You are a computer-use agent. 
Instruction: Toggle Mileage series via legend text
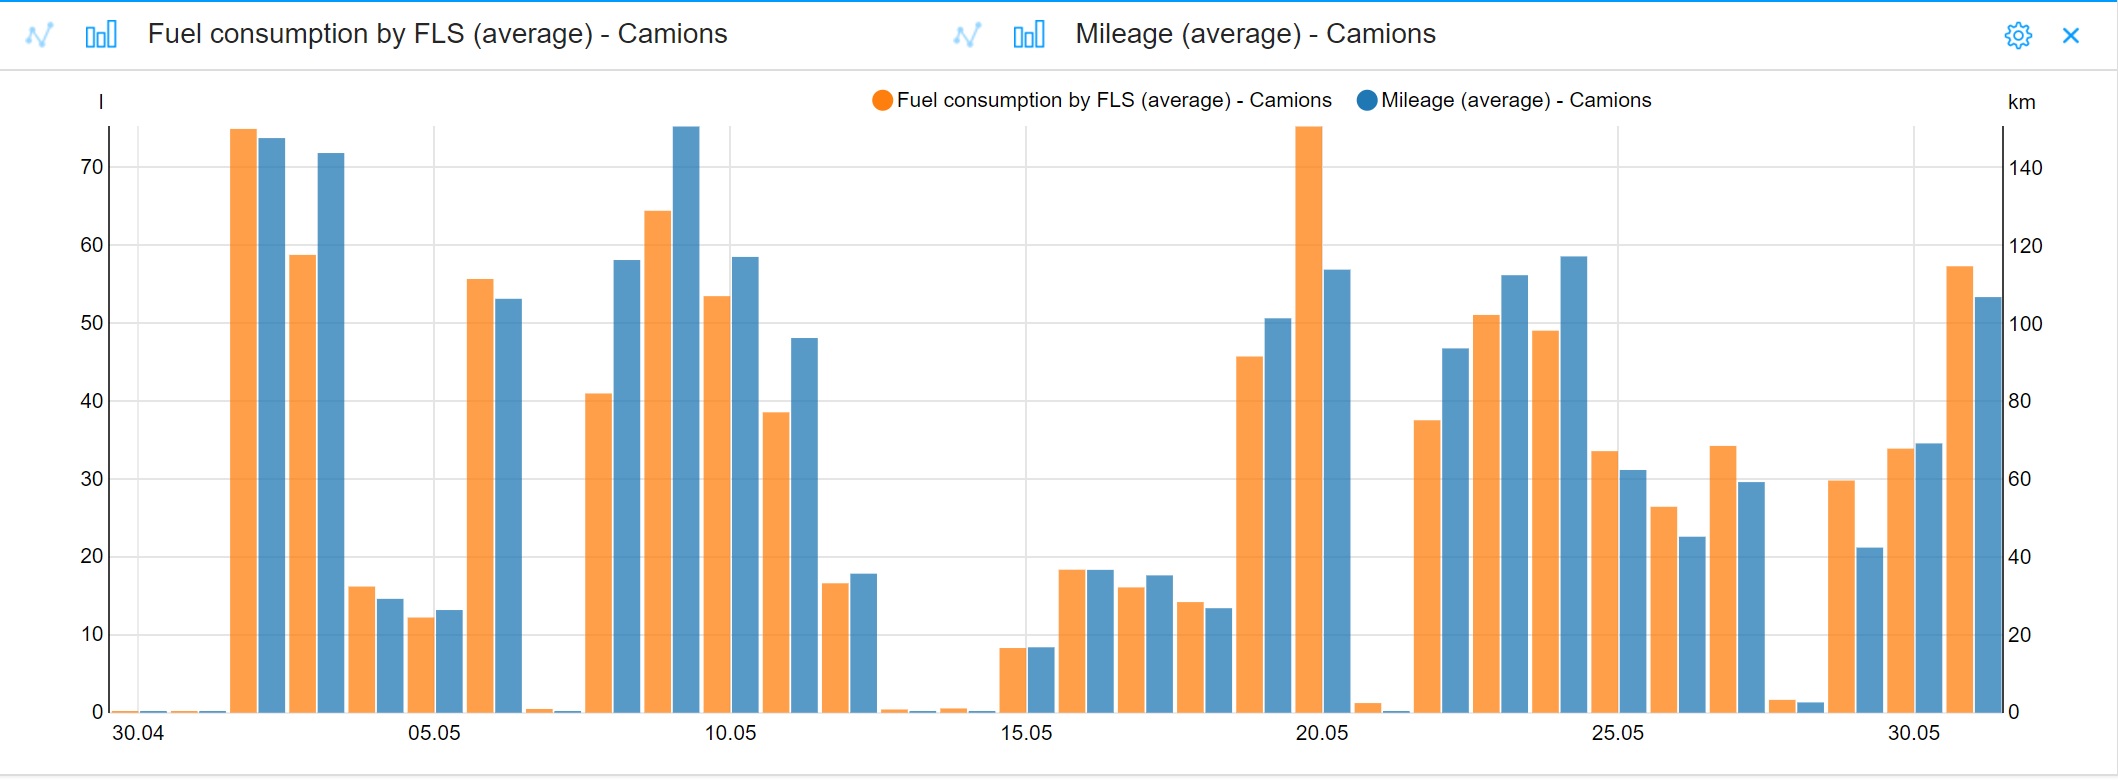coord(1516,100)
